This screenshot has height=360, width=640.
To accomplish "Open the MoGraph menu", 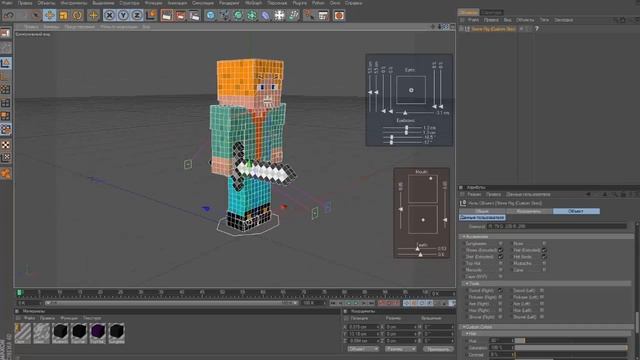I will pos(253,3).
